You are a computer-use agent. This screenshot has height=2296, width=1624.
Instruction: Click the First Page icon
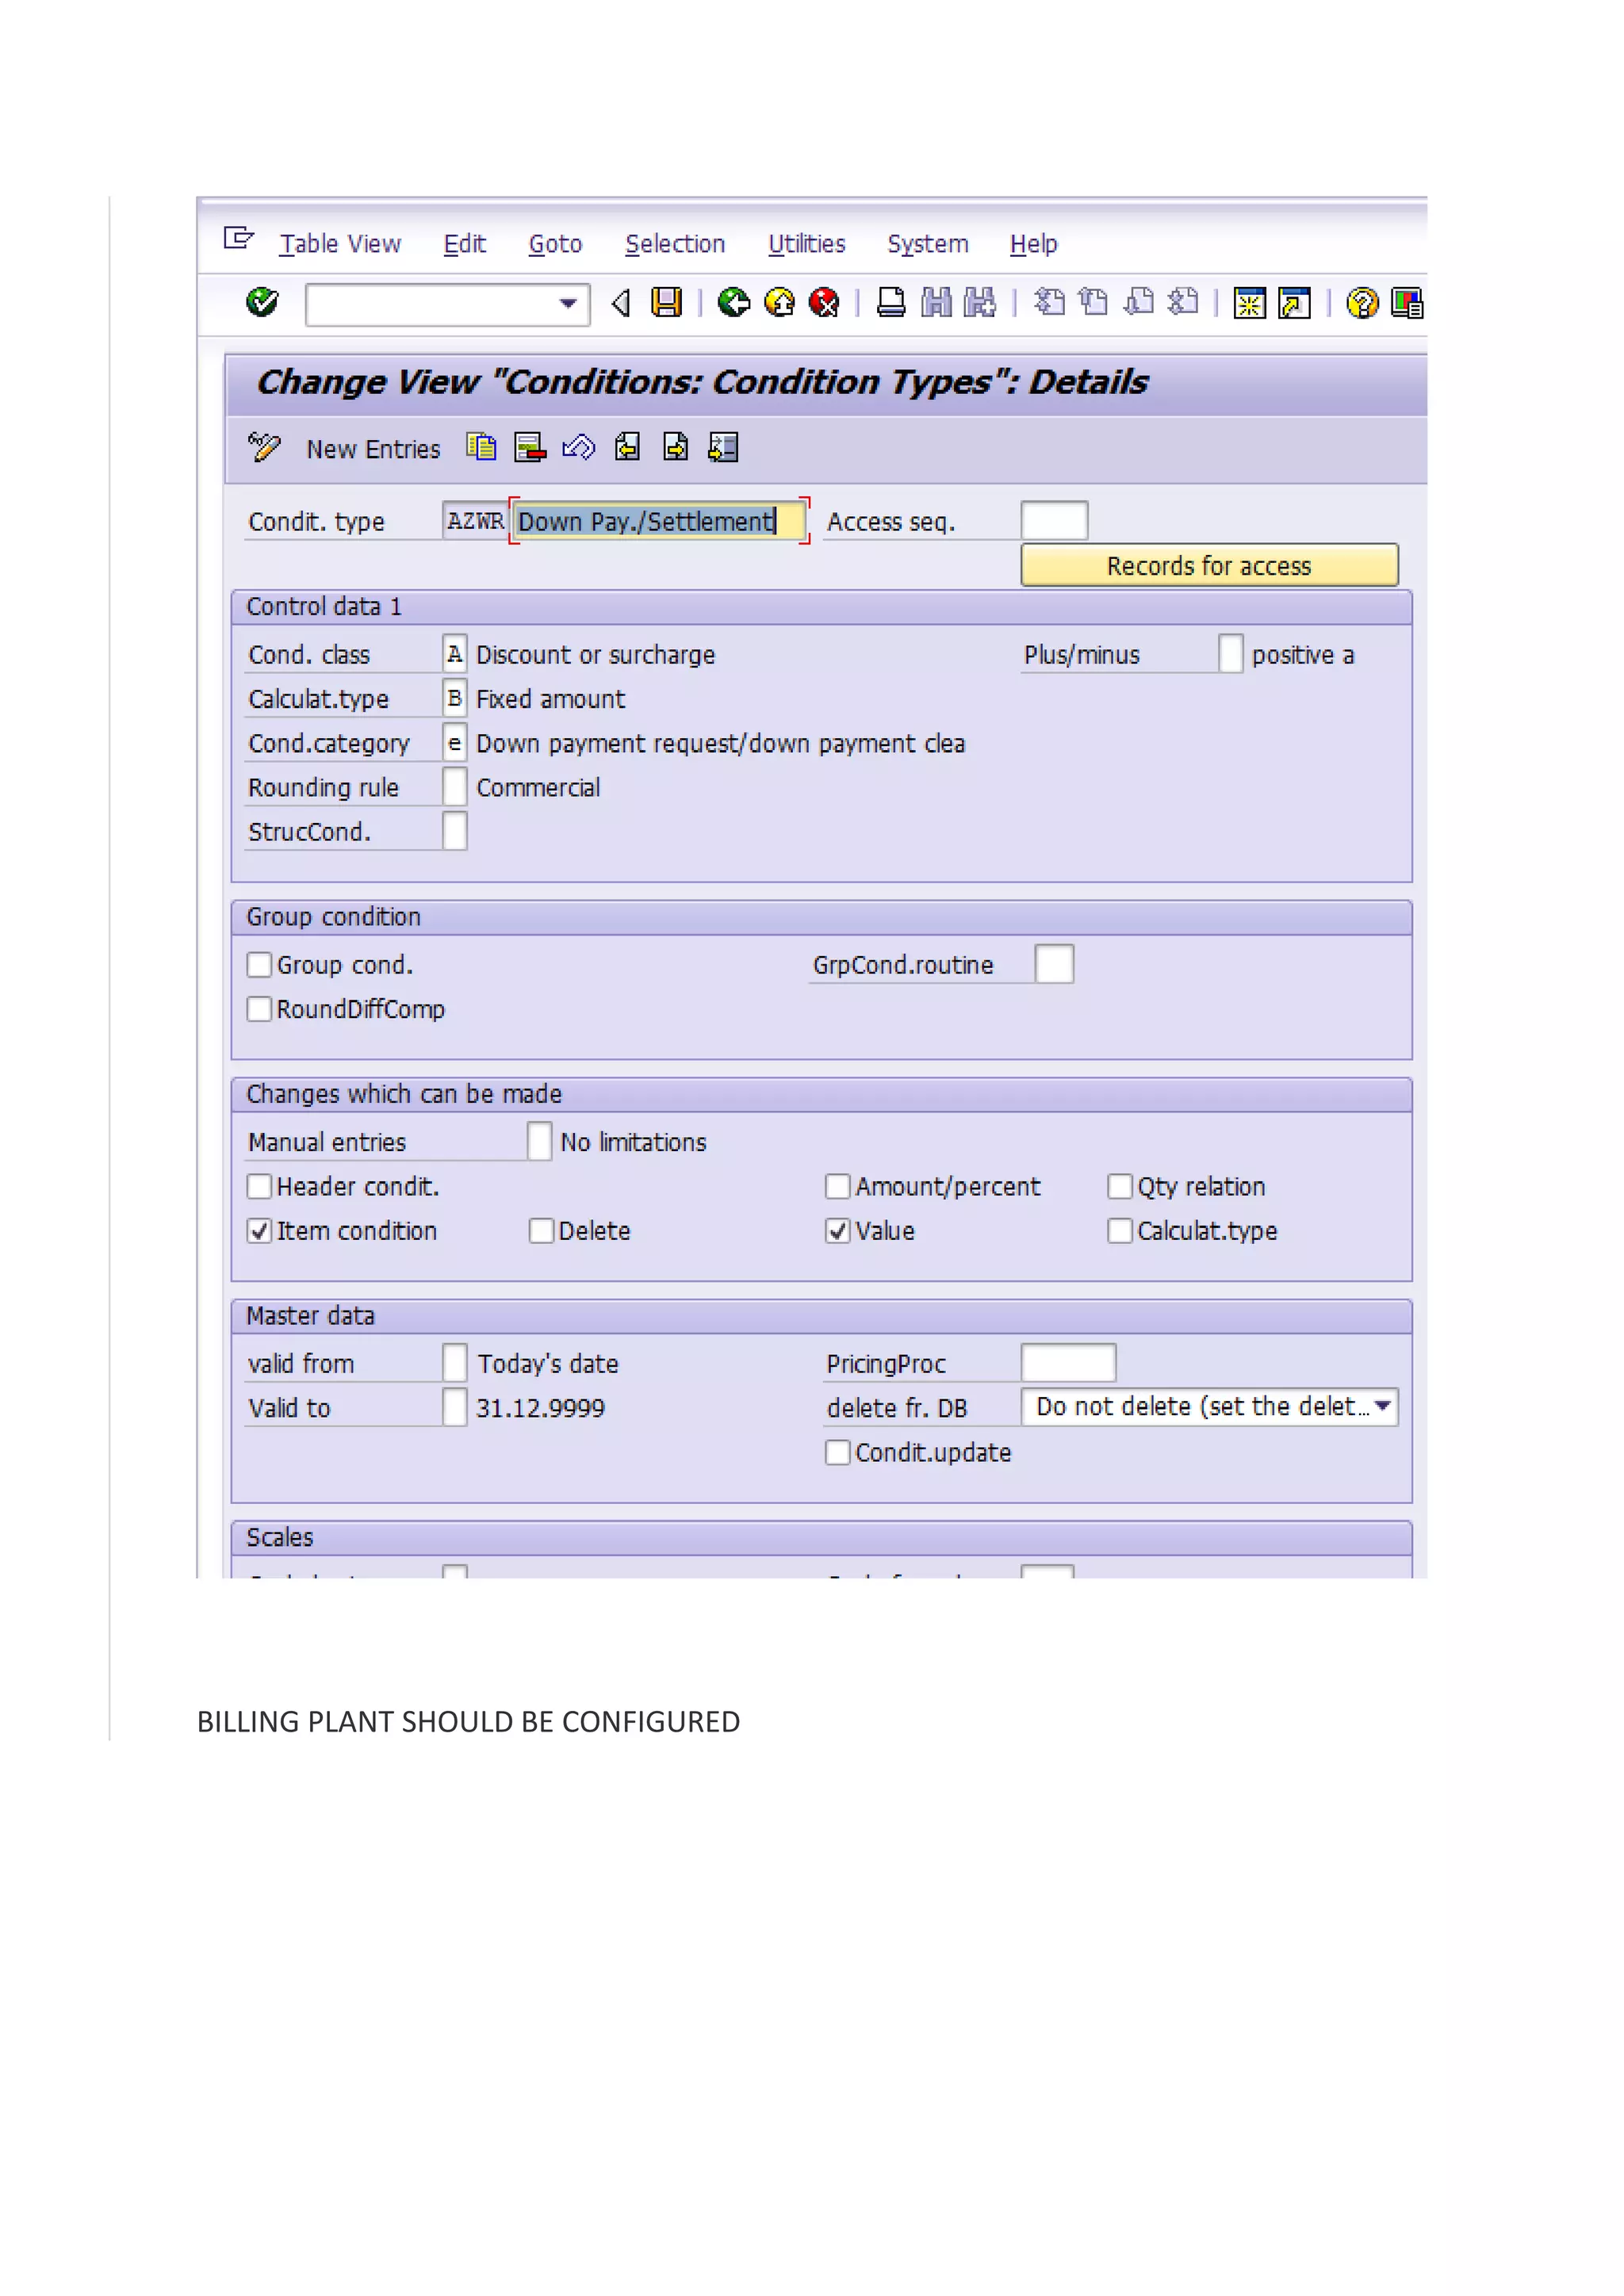click(x=1049, y=302)
